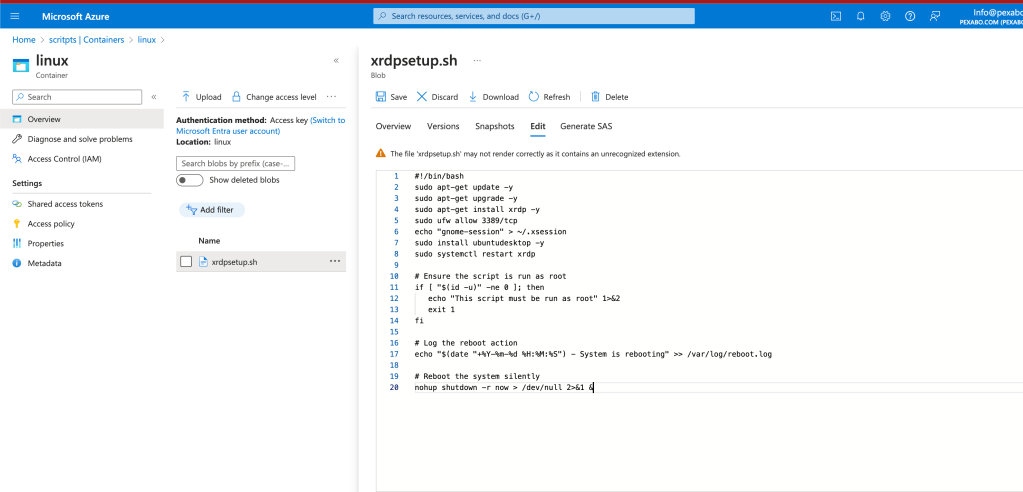Image resolution: width=1023 pixels, height=492 pixels.
Task: Open the help question mark icon
Action: (x=909, y=16)
